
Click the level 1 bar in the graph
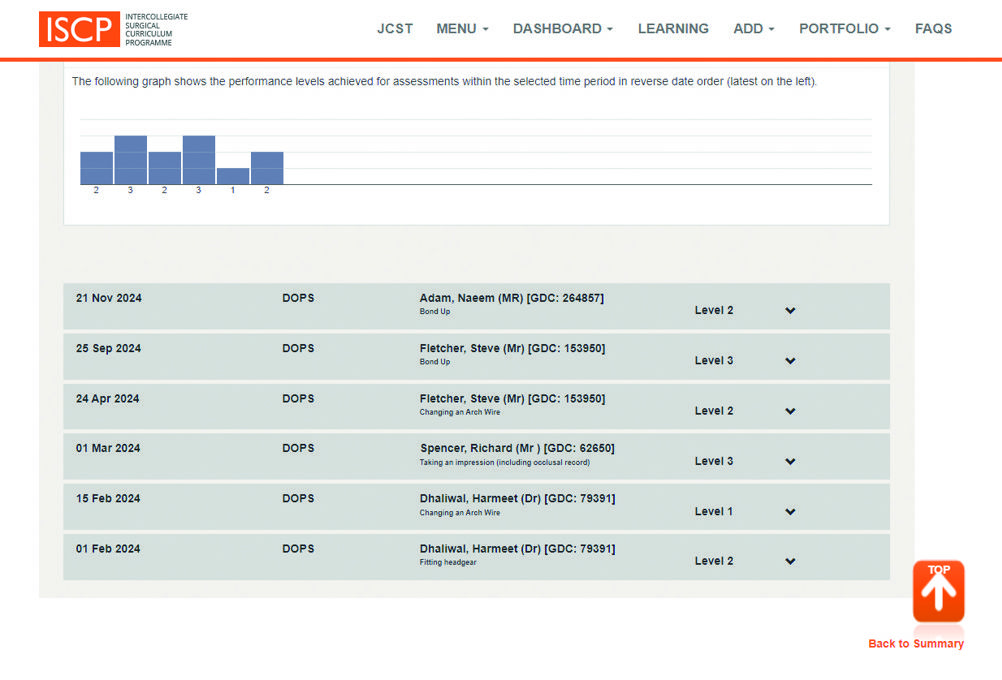(x=233, y=176)
